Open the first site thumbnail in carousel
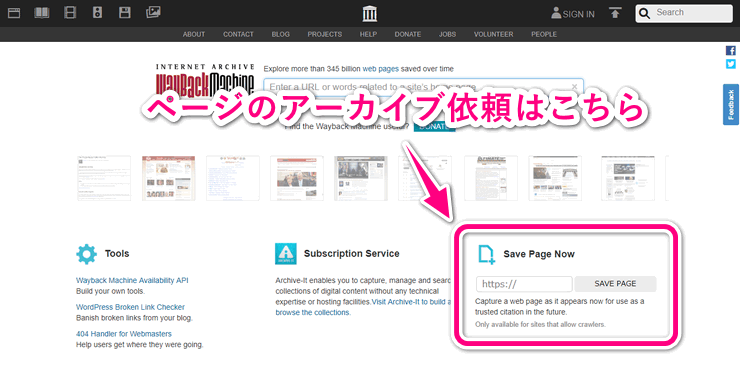The image size is (740, 365). (x=104, y=178)
